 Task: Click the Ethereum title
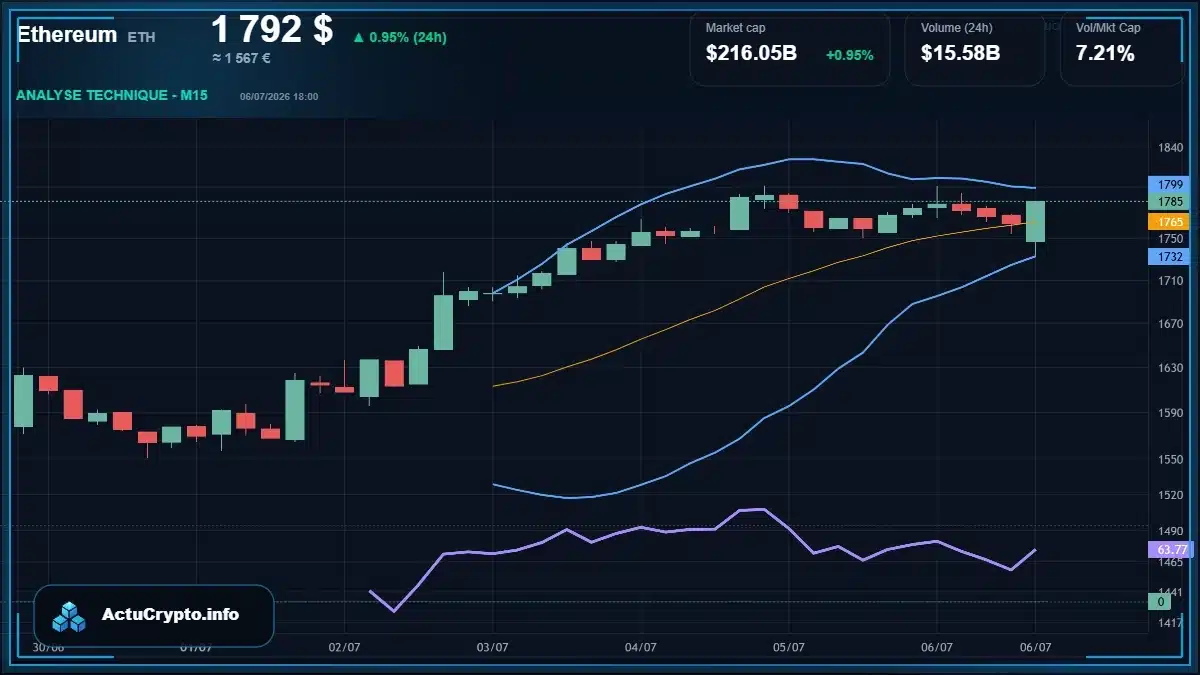67,34
